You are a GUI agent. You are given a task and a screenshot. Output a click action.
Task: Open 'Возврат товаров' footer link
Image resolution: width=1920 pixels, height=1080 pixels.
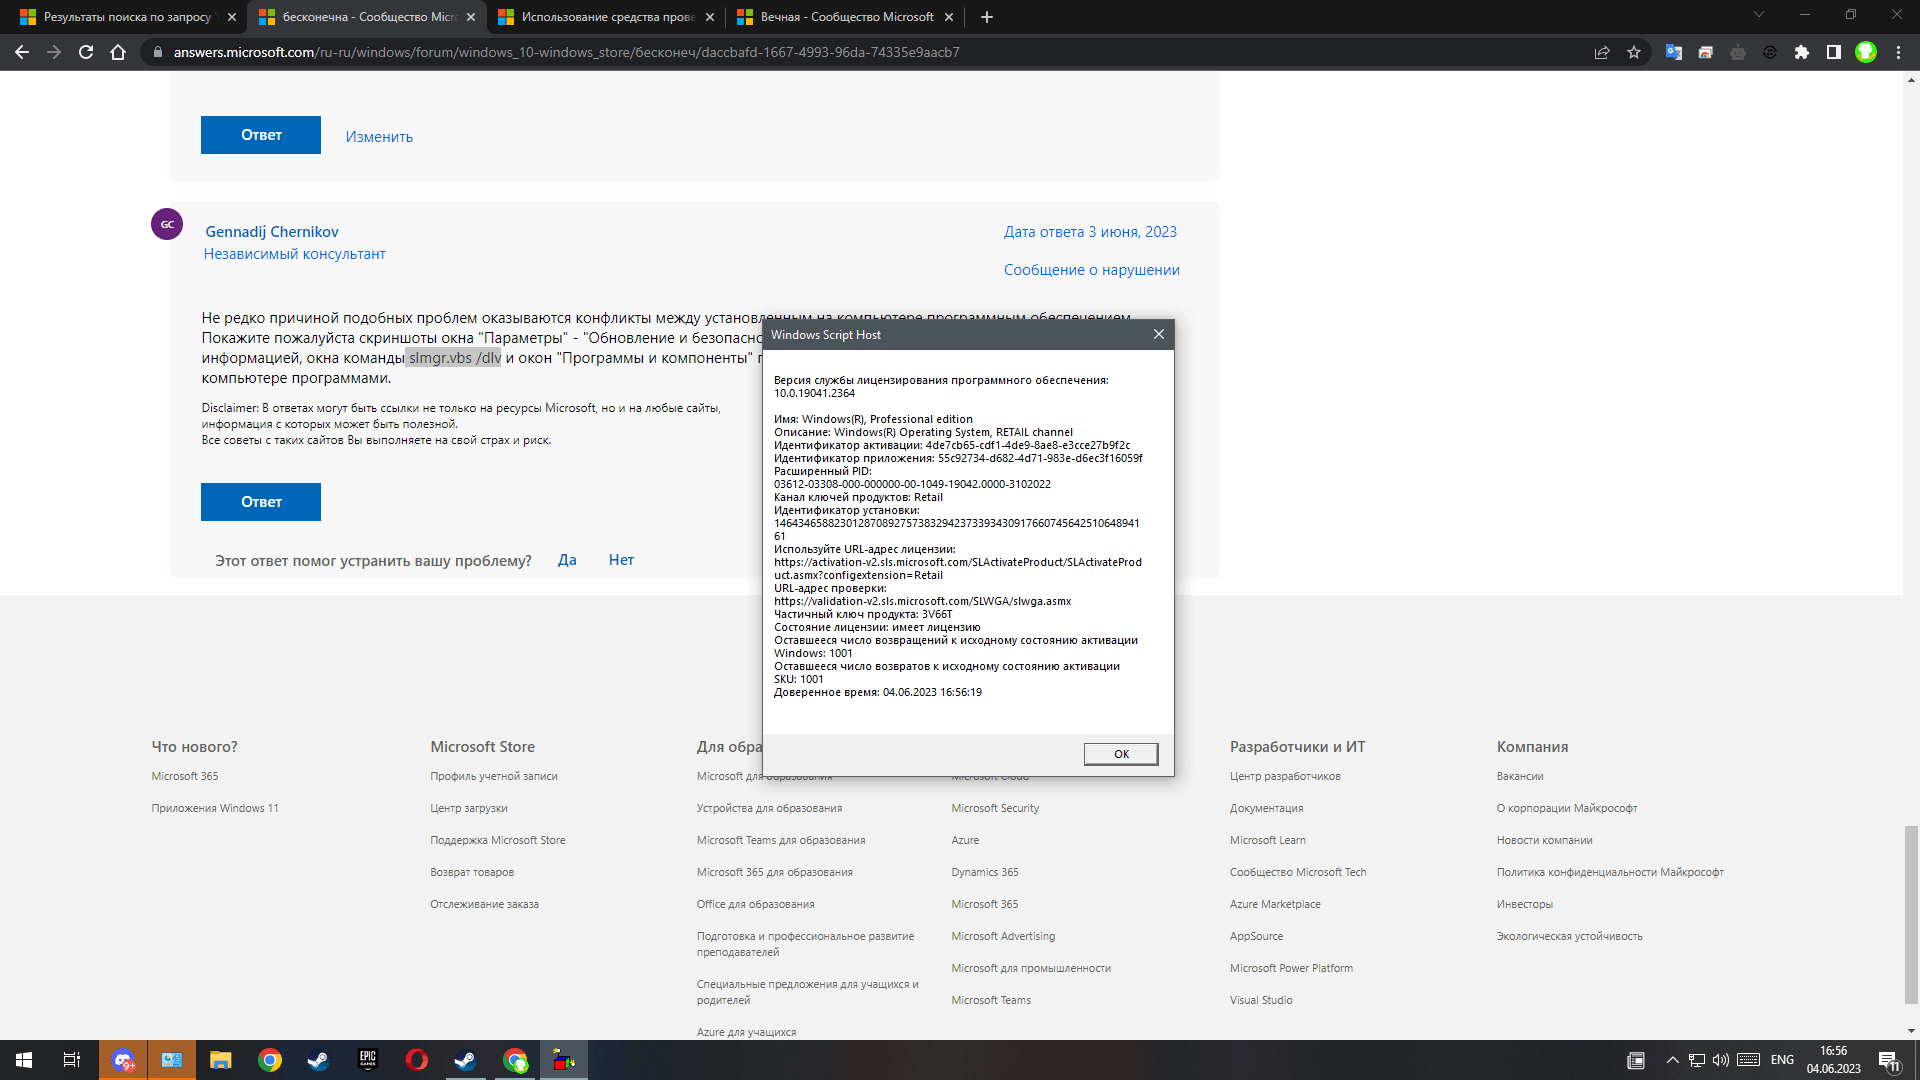pyautogui.click(x=472, y=872)
